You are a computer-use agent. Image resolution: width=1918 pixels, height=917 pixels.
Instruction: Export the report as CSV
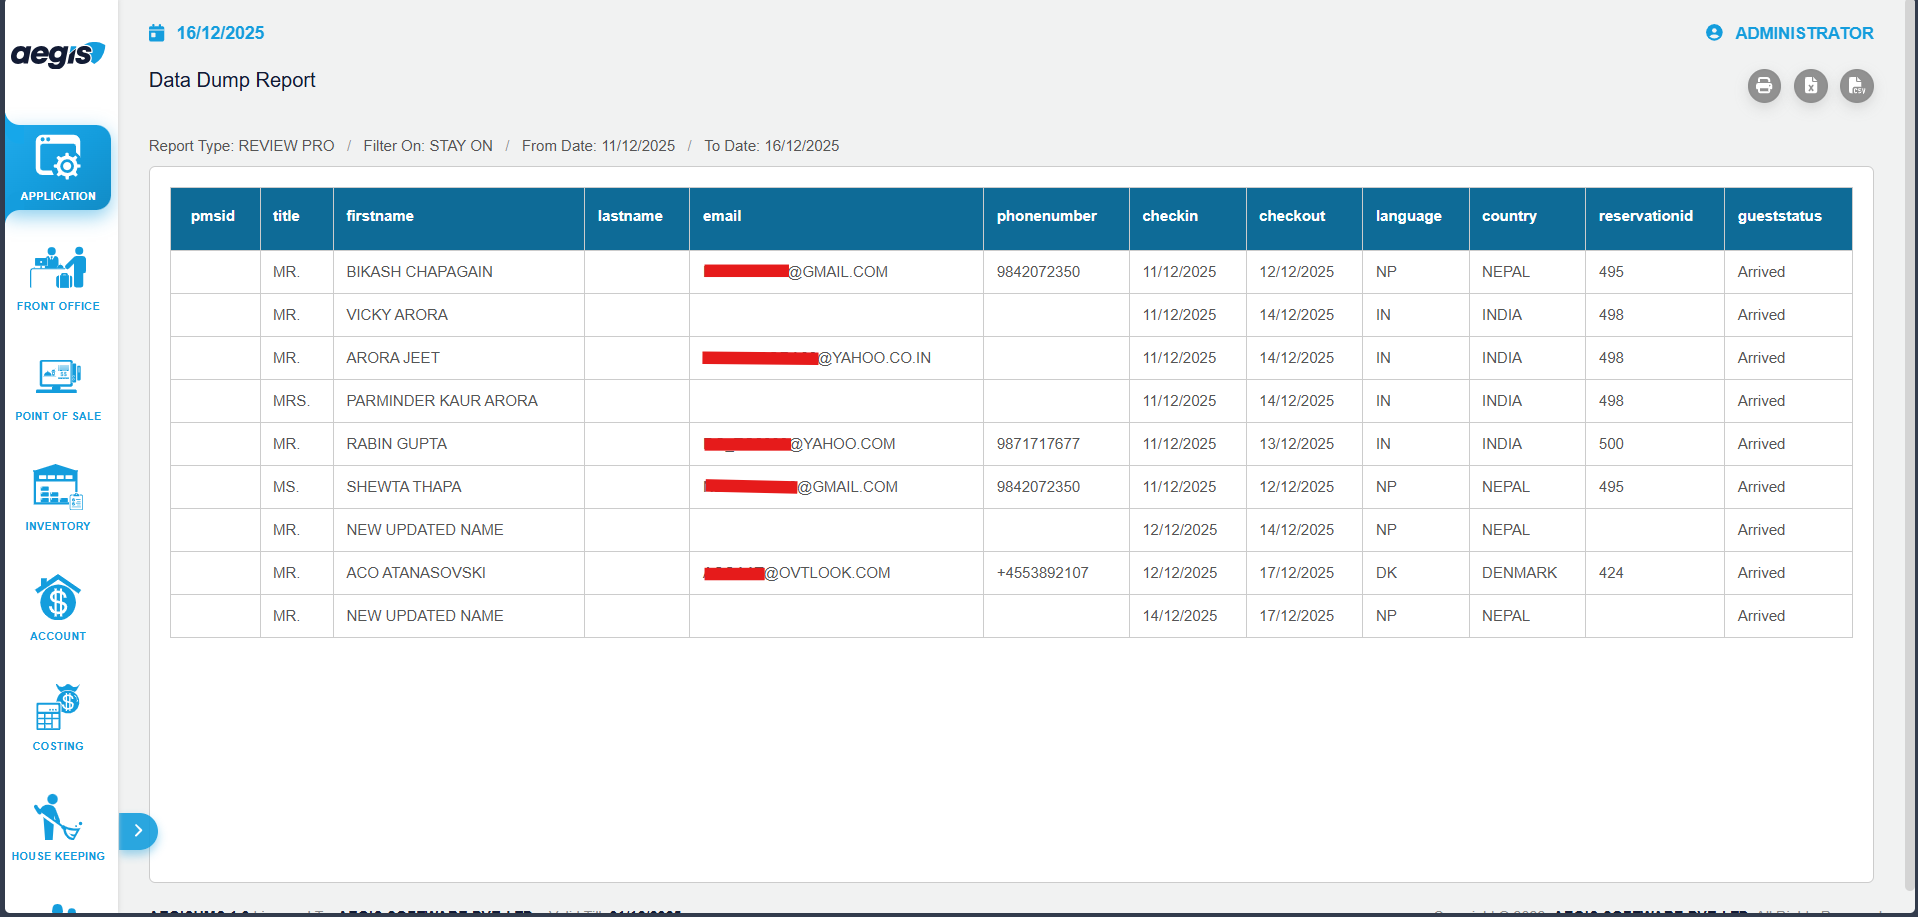point(1856,86)
